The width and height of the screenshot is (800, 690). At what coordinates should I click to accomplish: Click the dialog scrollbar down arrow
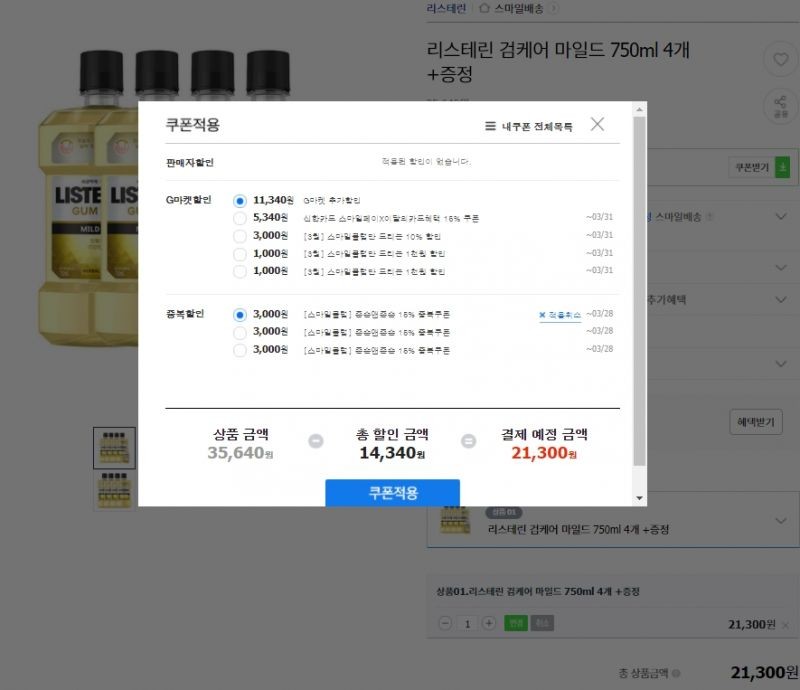coord(639,498)
